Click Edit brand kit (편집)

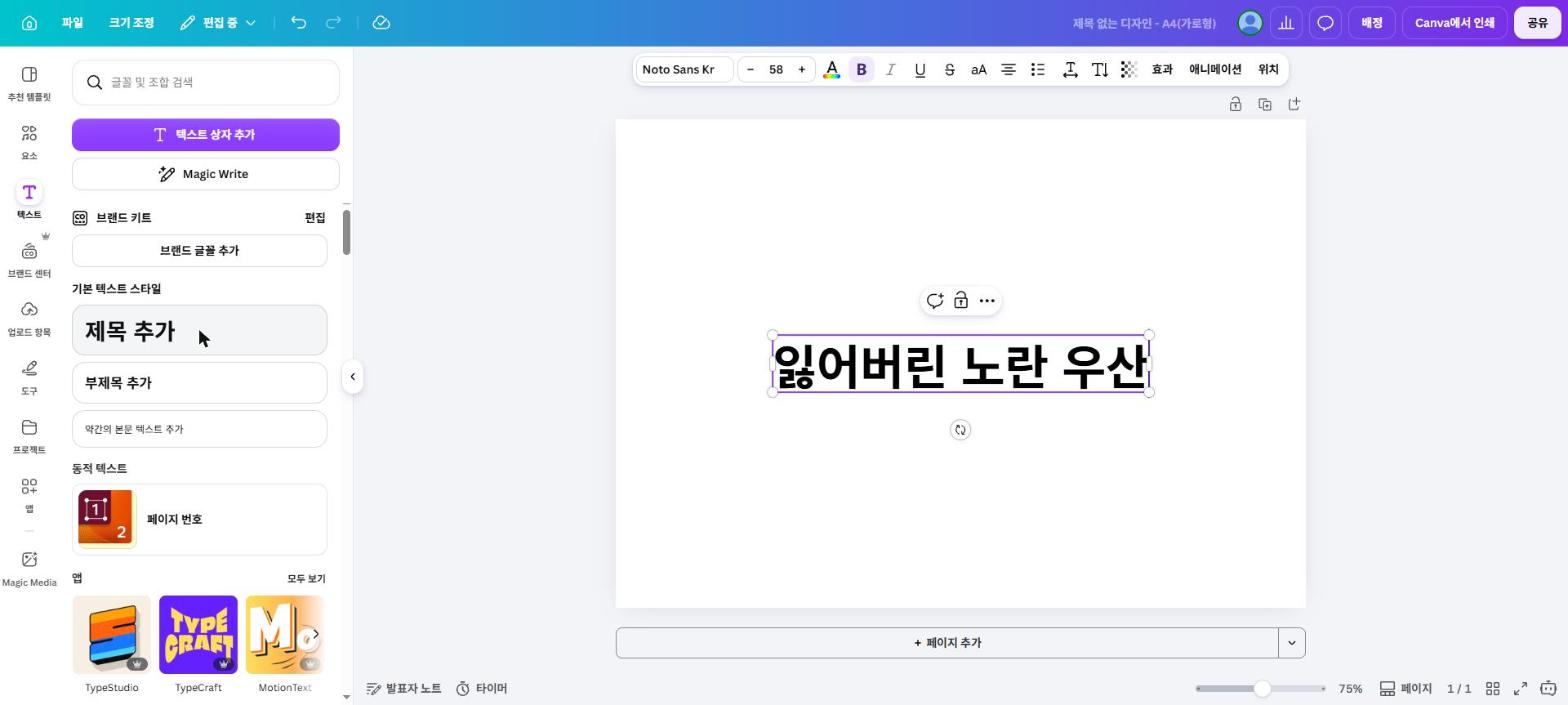point(315,218)
